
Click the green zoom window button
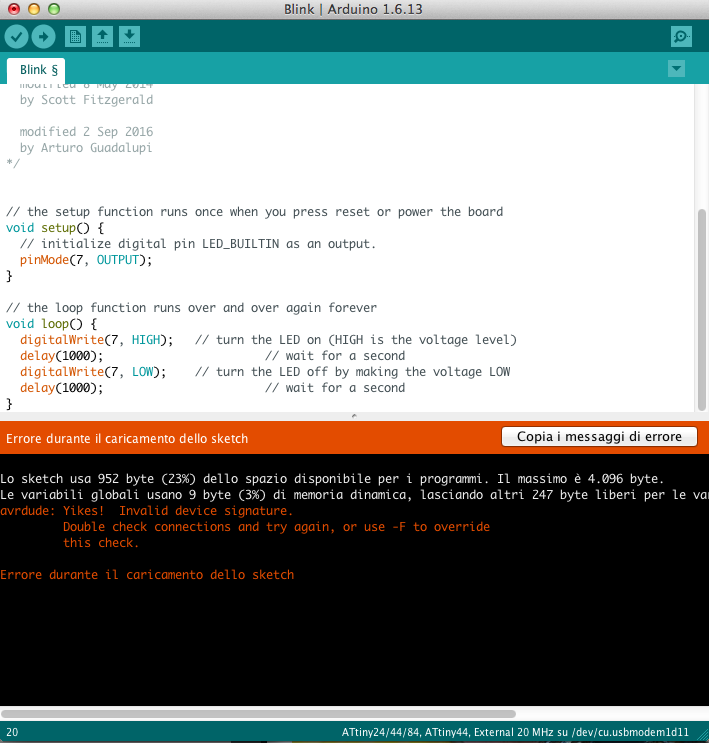54,9
